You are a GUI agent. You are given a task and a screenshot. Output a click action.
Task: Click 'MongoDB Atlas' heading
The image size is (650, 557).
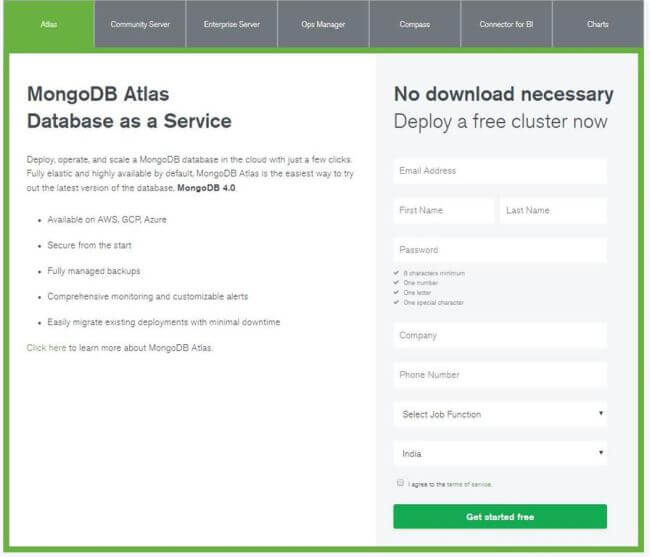tap(98, 94)
